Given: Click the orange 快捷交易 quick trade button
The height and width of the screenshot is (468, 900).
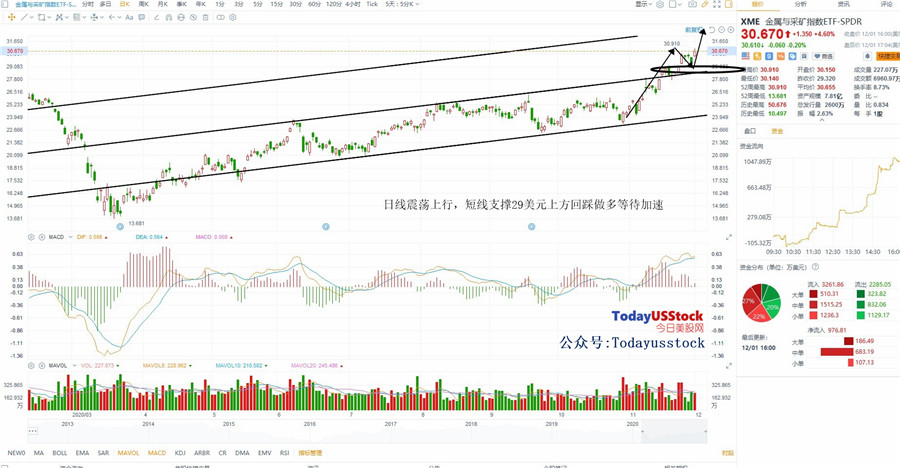Looking at the screenshot, I should click(x=888, y=56).
